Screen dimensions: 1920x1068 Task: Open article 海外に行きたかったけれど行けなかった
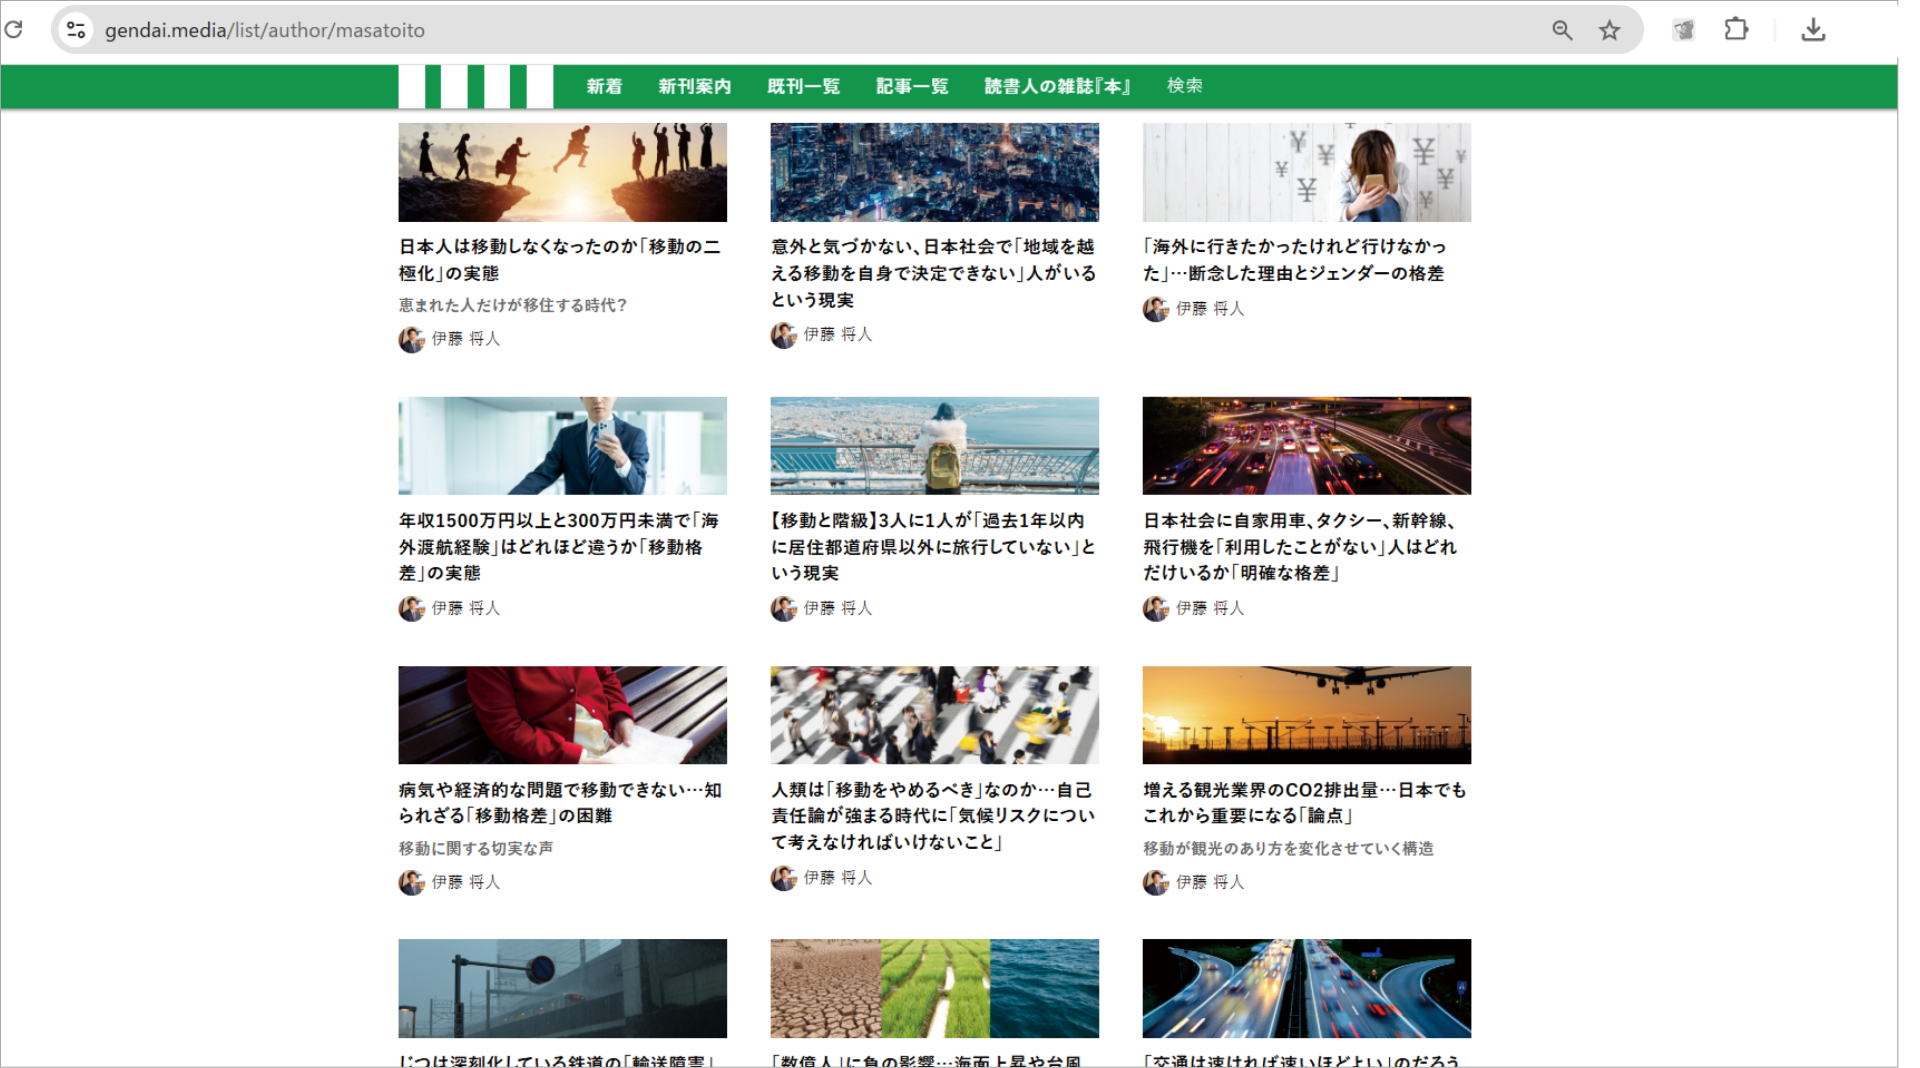[x=1294, y=259]
